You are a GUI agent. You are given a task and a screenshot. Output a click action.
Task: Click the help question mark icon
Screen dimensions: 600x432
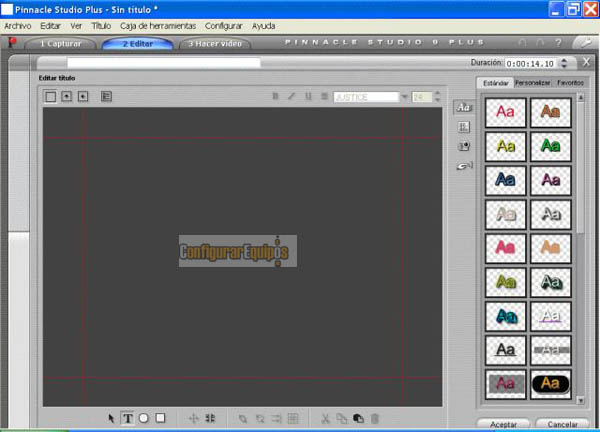(x=558, y=43)
